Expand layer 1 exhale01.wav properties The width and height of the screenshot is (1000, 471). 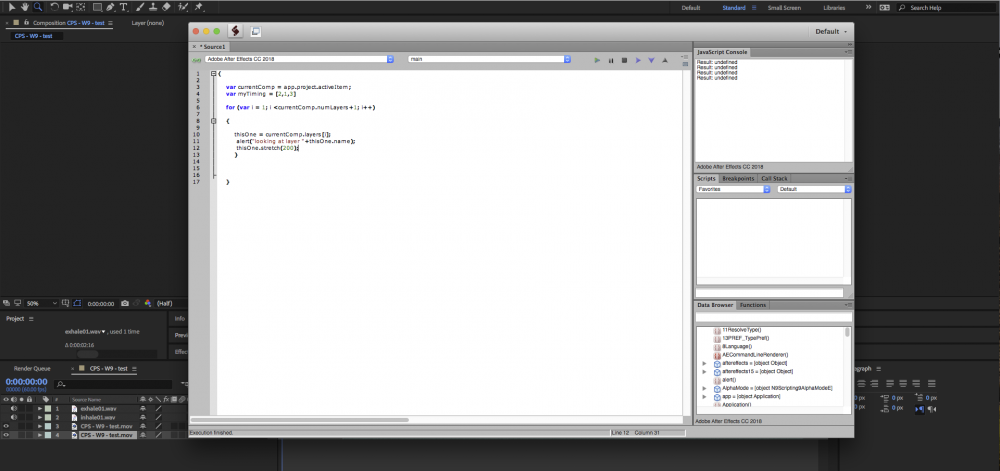(x=40, y=409)
